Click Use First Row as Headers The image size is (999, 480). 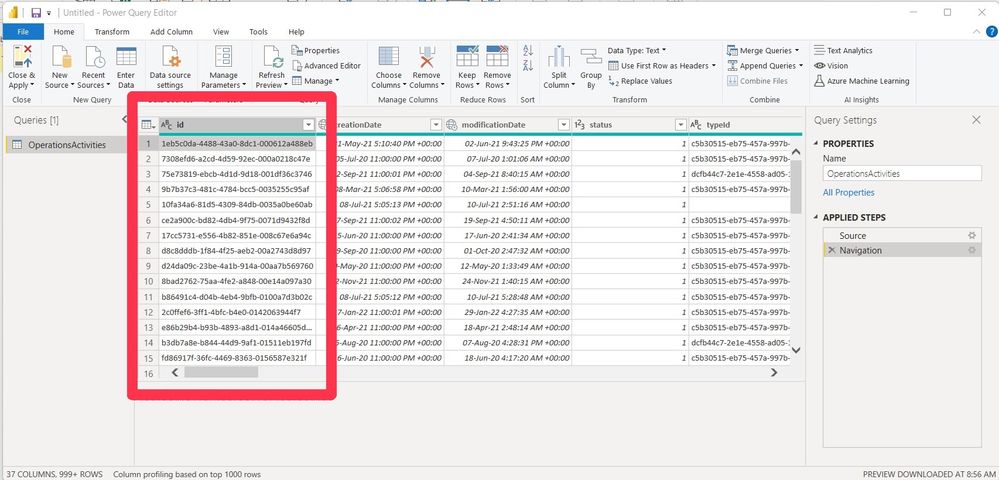tap(660, 66)
